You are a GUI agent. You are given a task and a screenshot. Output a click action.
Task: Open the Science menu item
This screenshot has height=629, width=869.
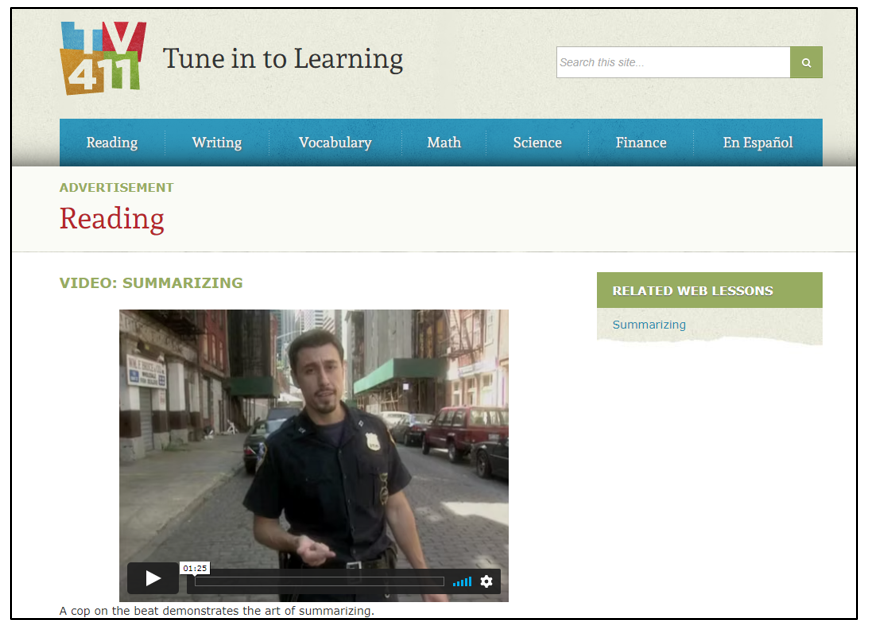[537, 142]
